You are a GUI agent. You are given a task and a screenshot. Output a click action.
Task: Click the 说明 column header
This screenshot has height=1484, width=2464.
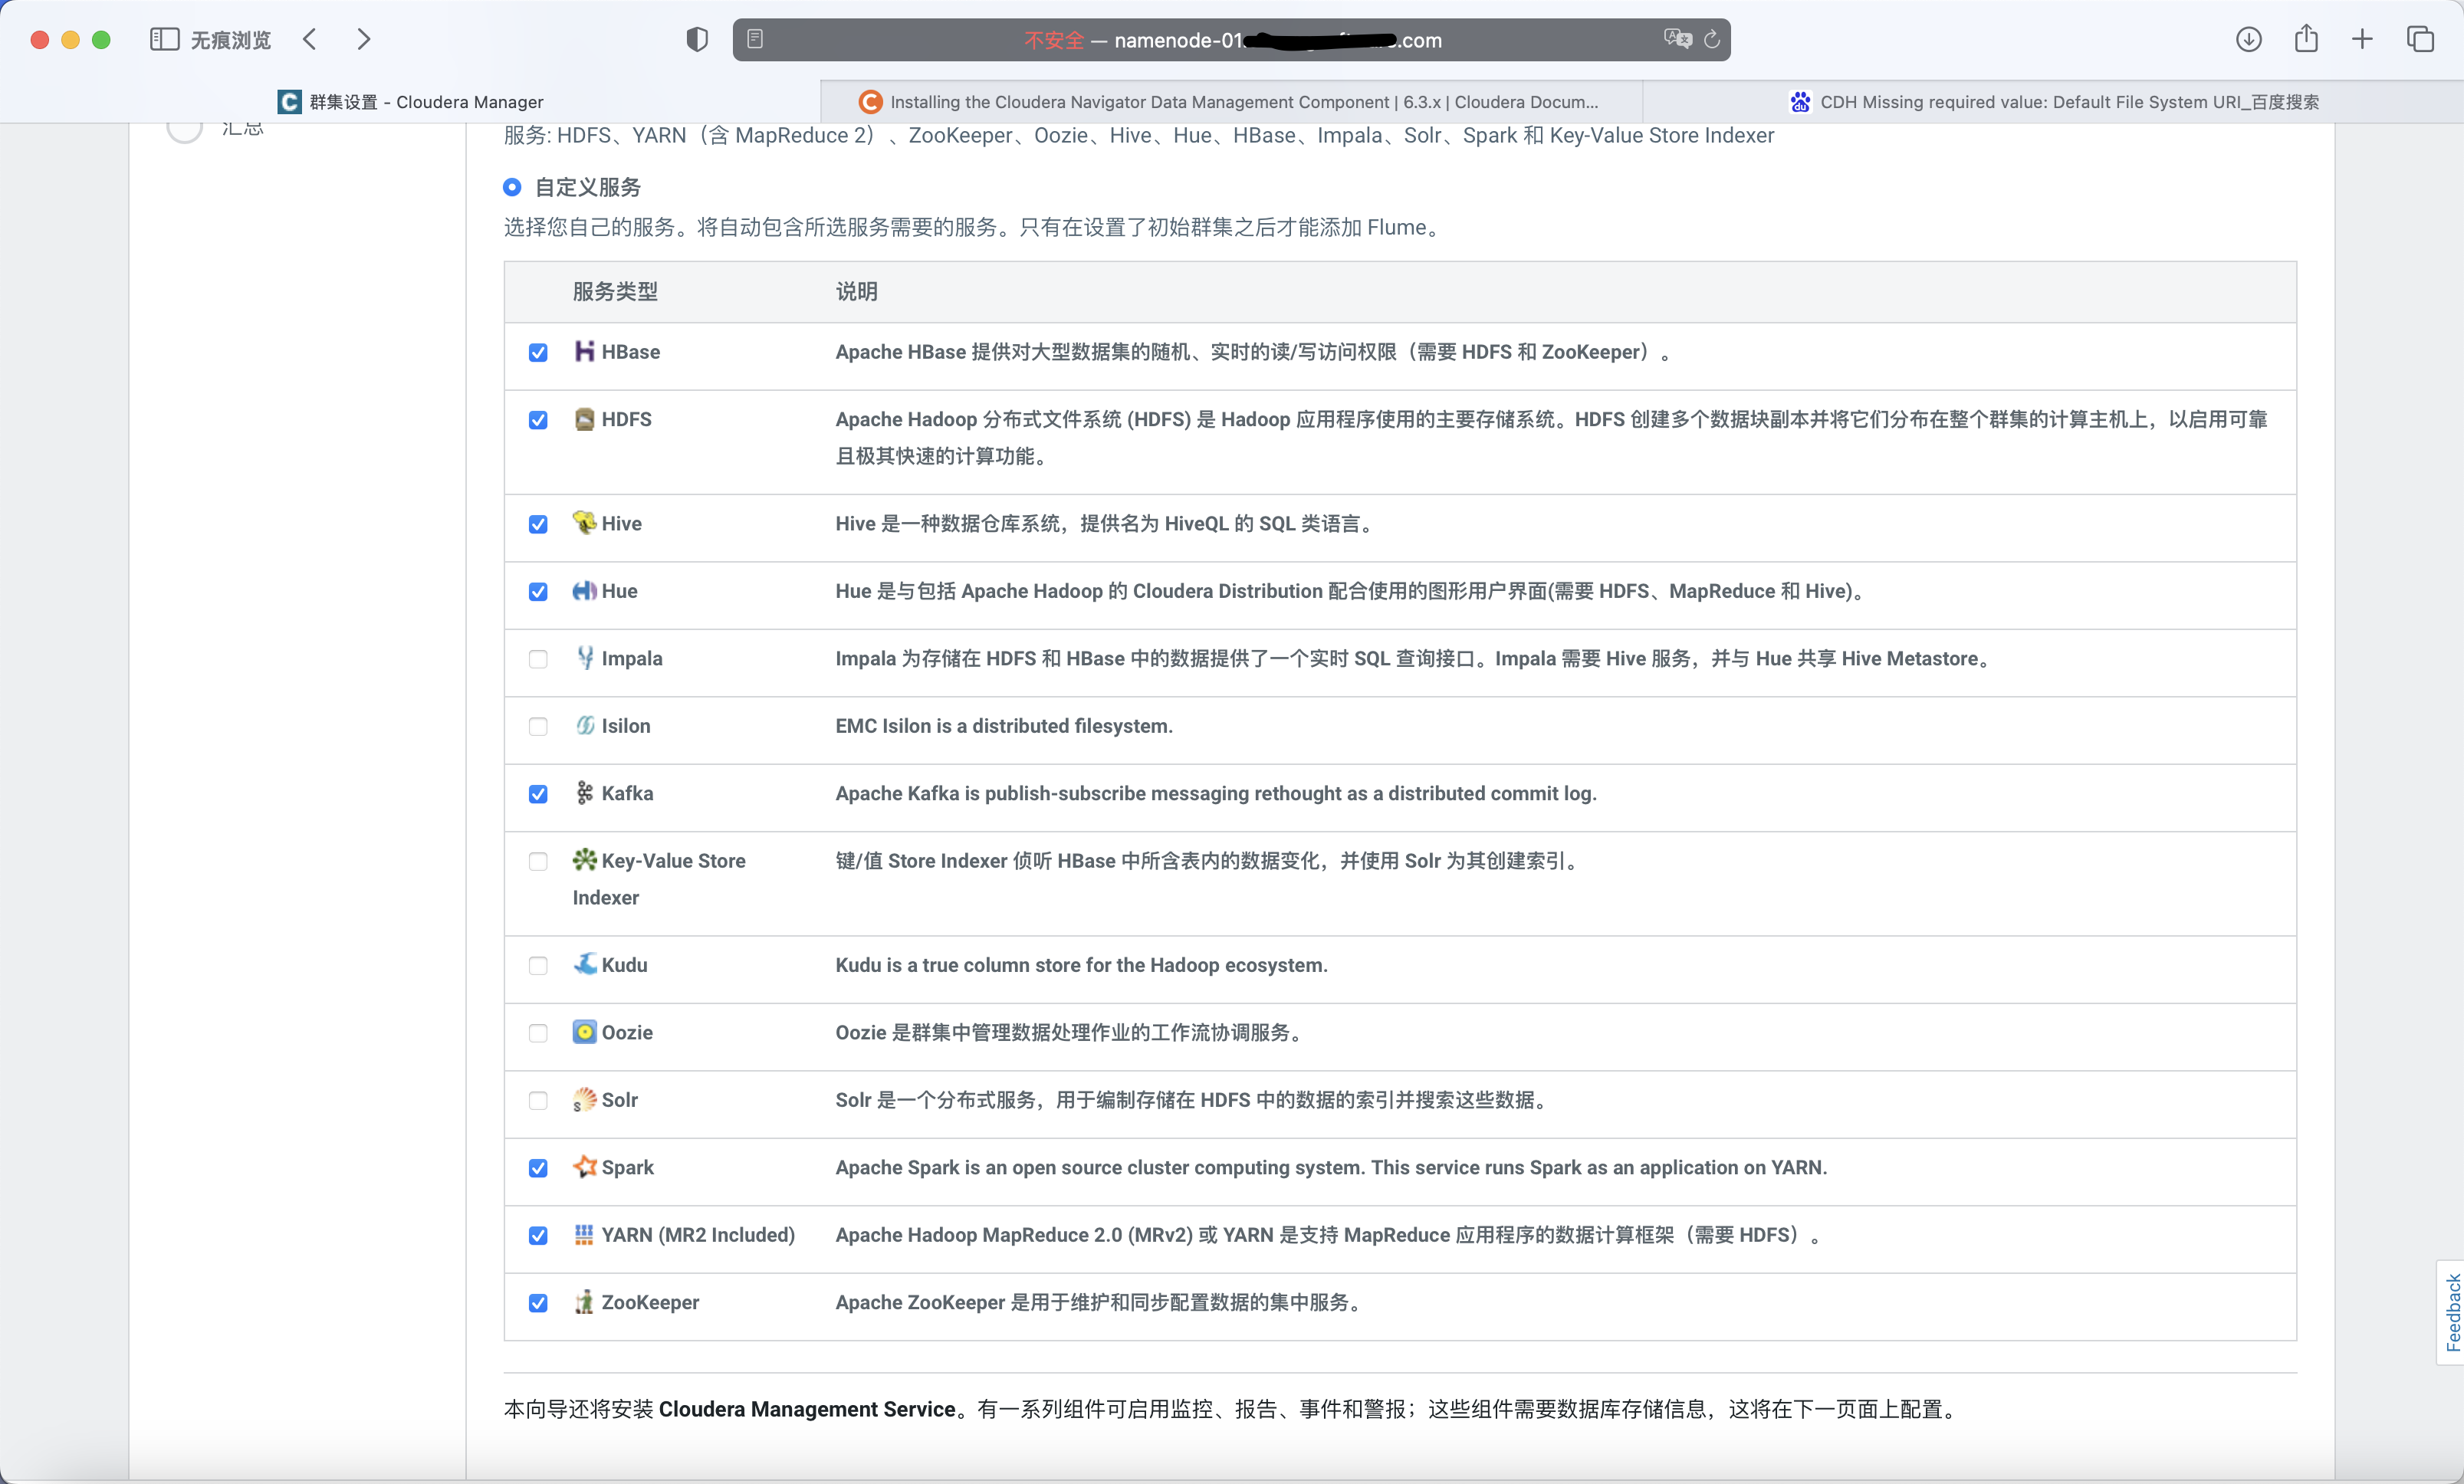point(857,291)
